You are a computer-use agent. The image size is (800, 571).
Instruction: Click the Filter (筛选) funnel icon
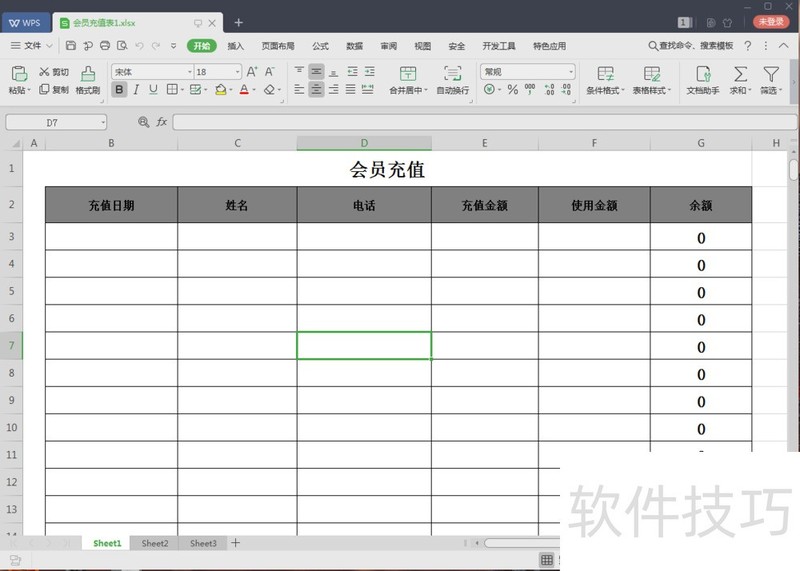coord(770,74)
